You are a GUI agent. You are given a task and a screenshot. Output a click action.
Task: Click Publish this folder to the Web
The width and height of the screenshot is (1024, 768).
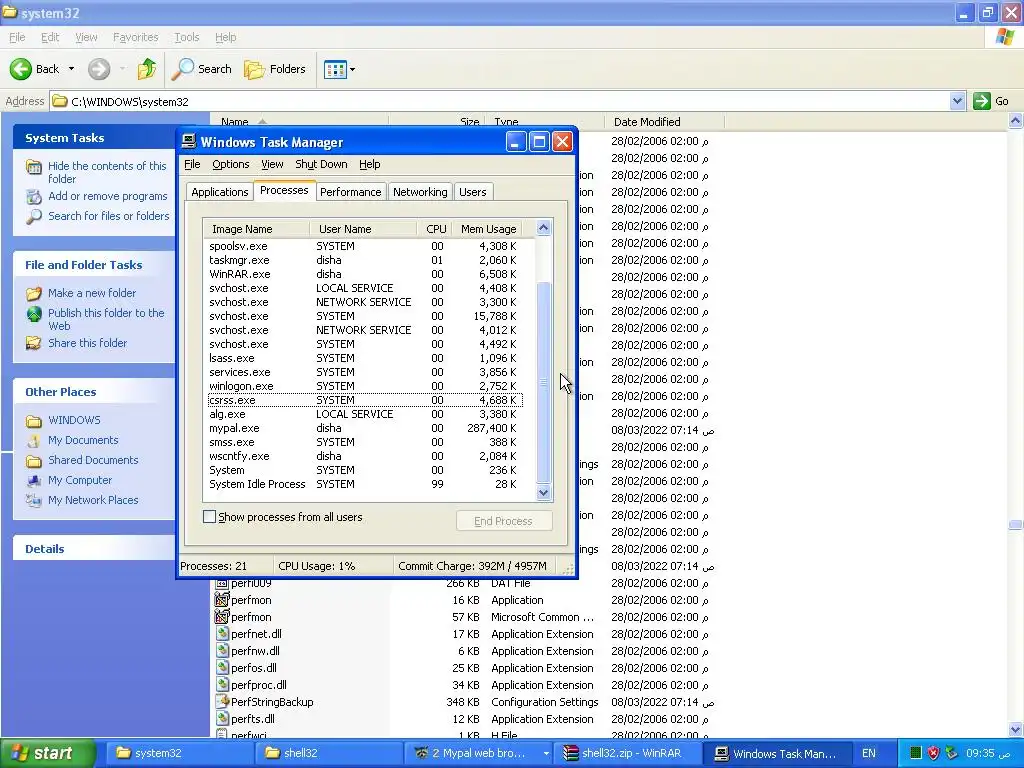pyautogui.click(x=106, y=319)
